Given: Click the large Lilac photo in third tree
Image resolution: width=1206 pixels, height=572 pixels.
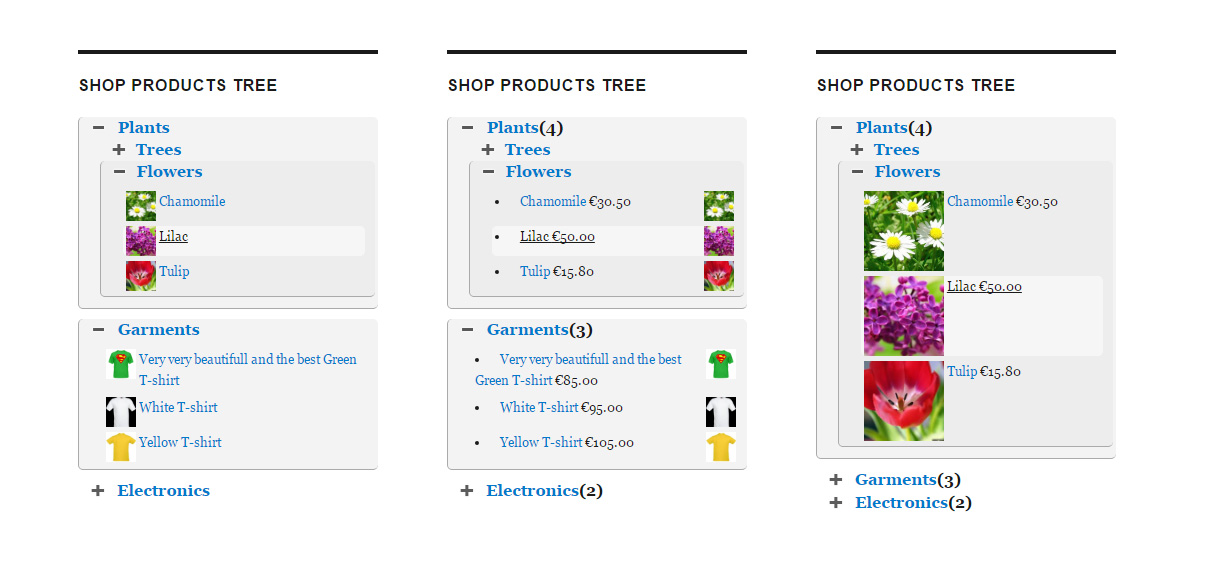Looking at the screenshot, I should point(904,316).
